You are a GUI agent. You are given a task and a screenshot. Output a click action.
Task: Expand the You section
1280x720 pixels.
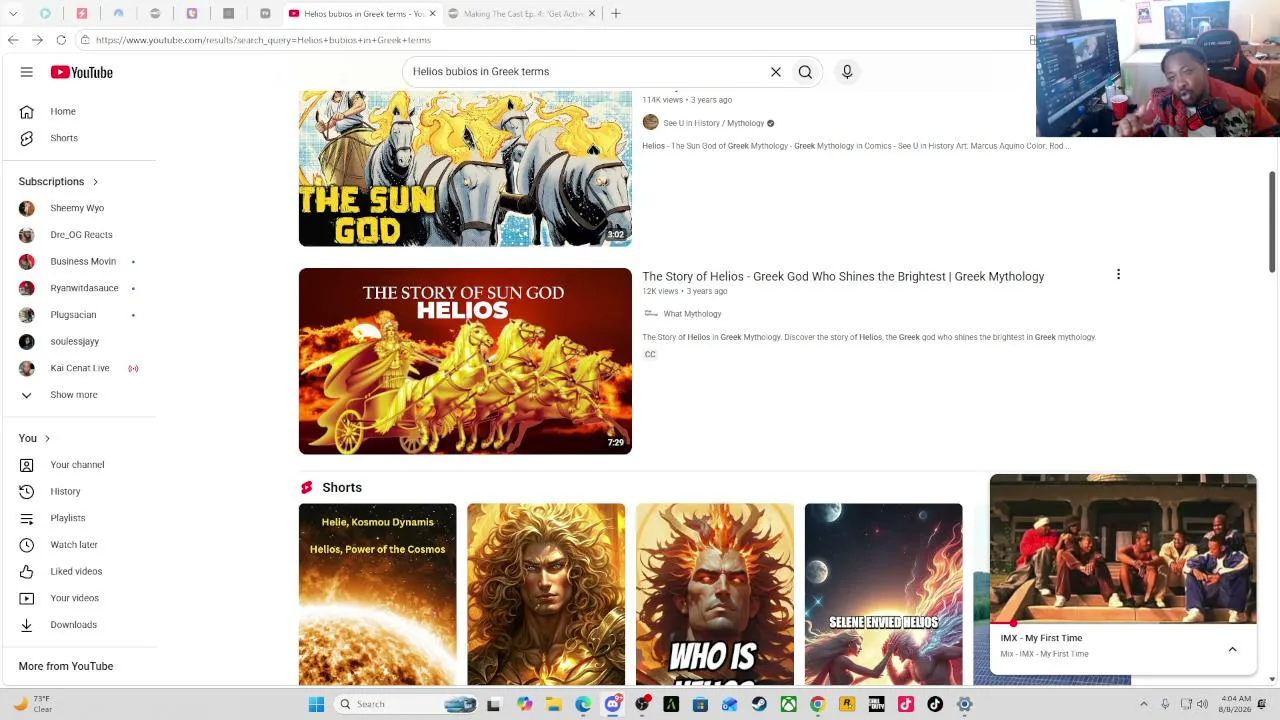pyautogui.click(x=34, y=438)
